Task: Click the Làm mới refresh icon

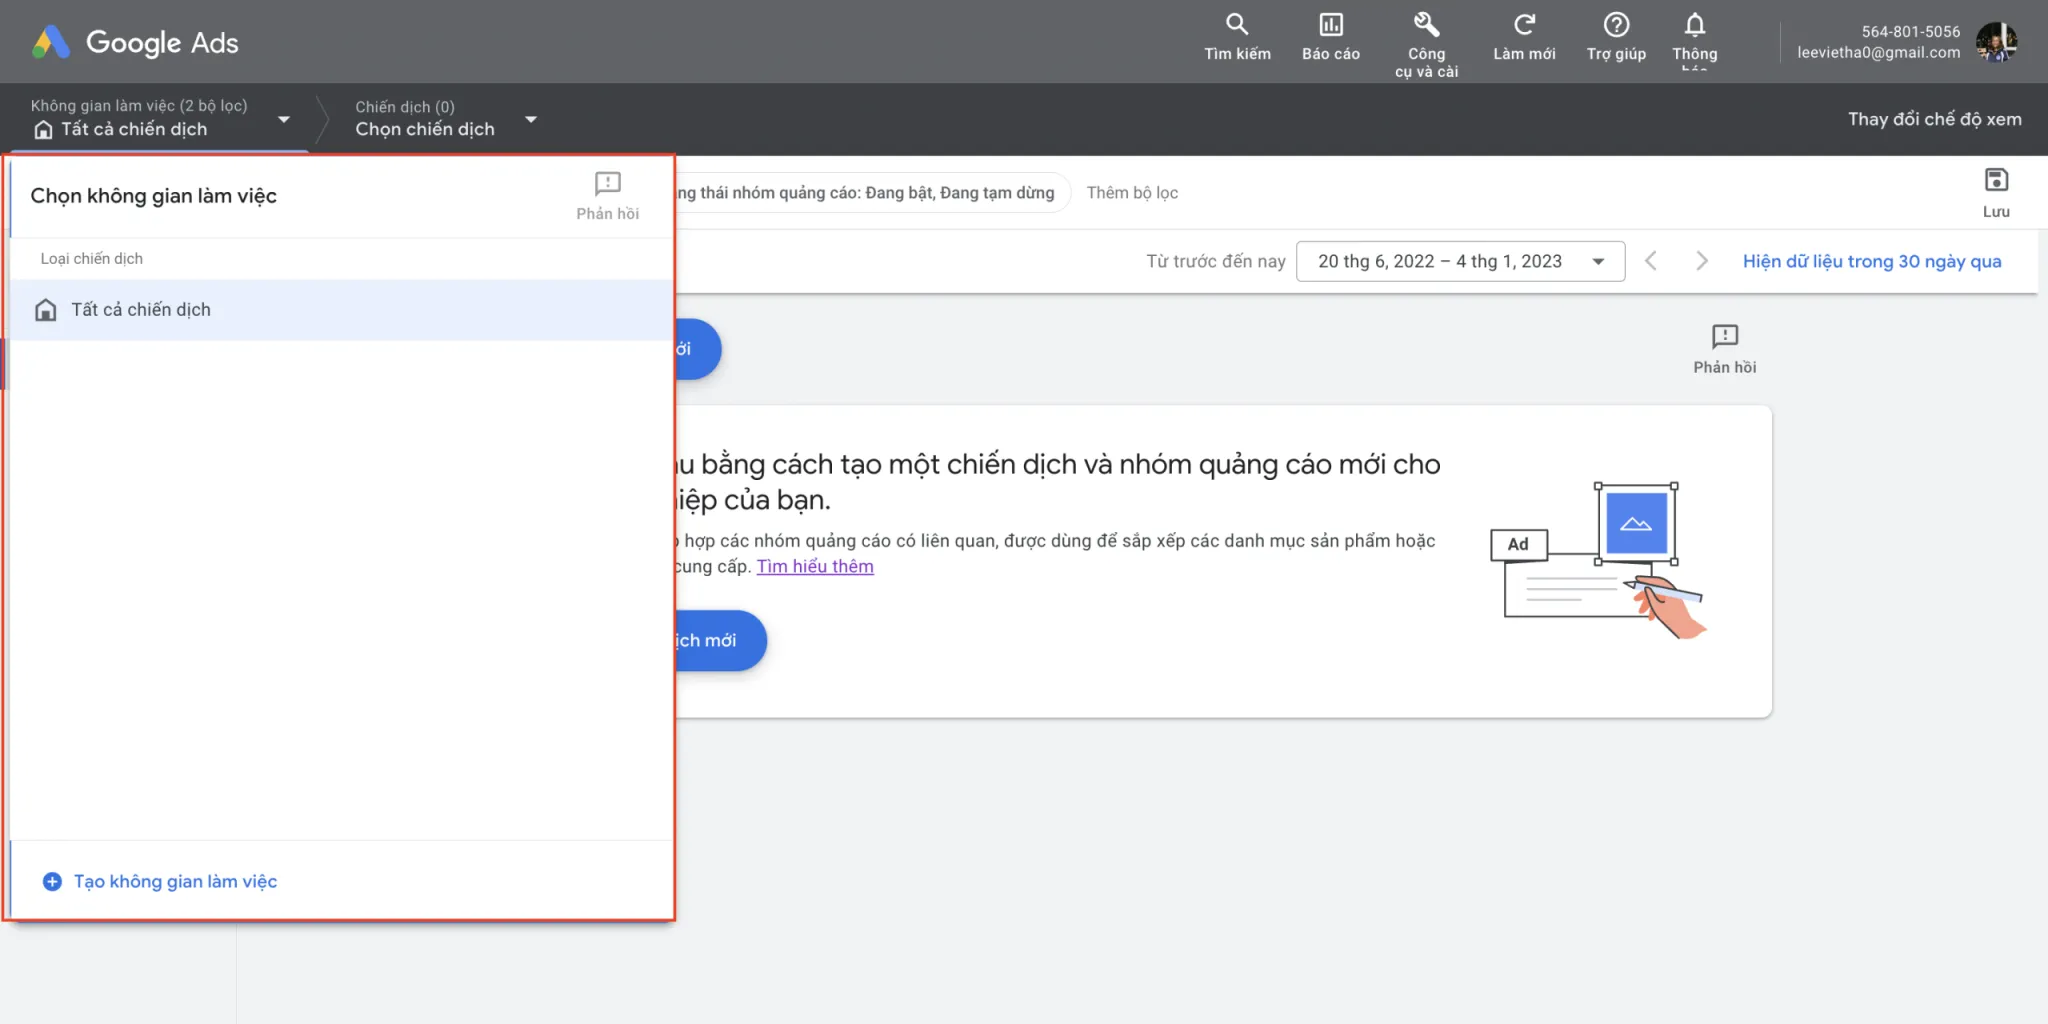Action: pyautogui.click(x=1524, y=38)
